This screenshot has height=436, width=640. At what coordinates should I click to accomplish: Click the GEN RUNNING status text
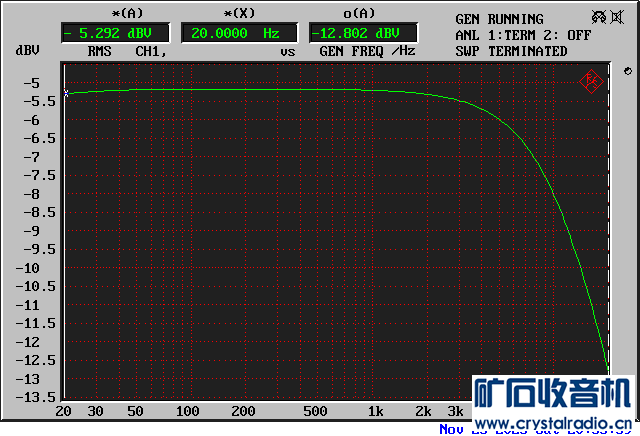point(499,19)
